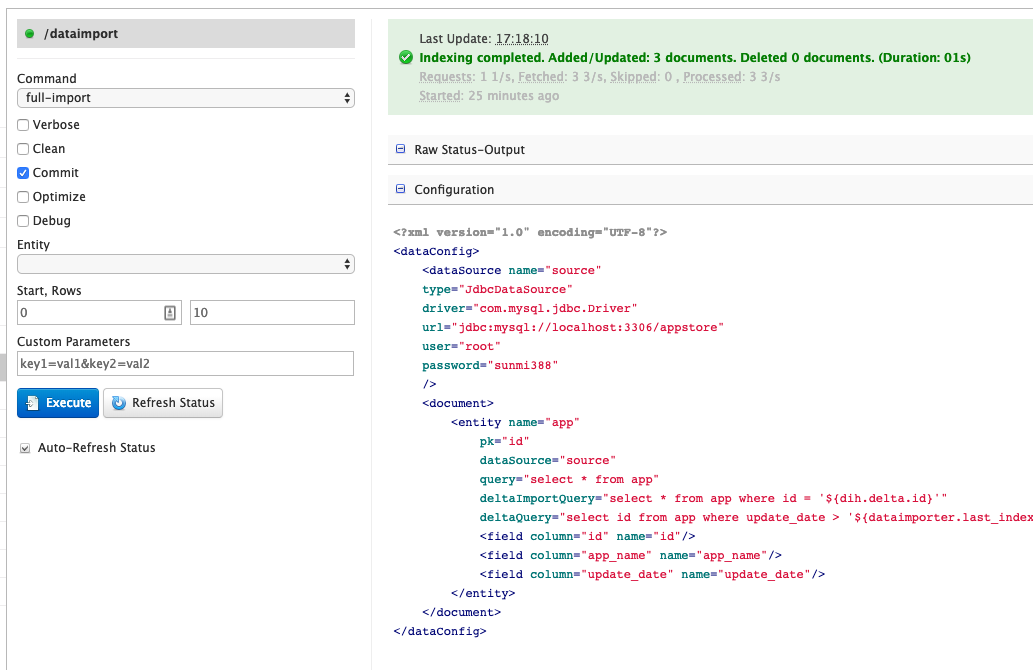Click the Skipped label in status
The height and width of the screenshot is (670, 1033).
click(x=633, y=77)
